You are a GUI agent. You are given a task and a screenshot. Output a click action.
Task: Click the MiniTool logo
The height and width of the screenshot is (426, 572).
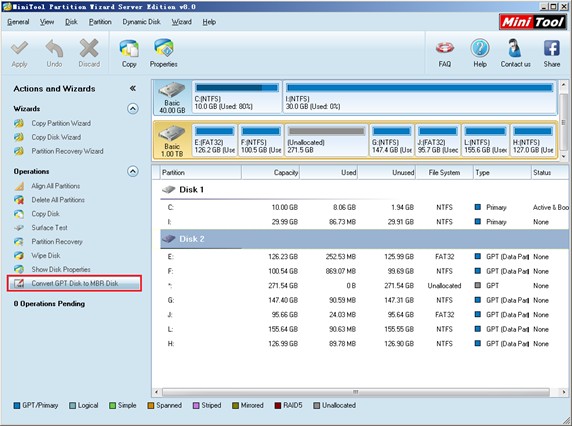[533, 22]
